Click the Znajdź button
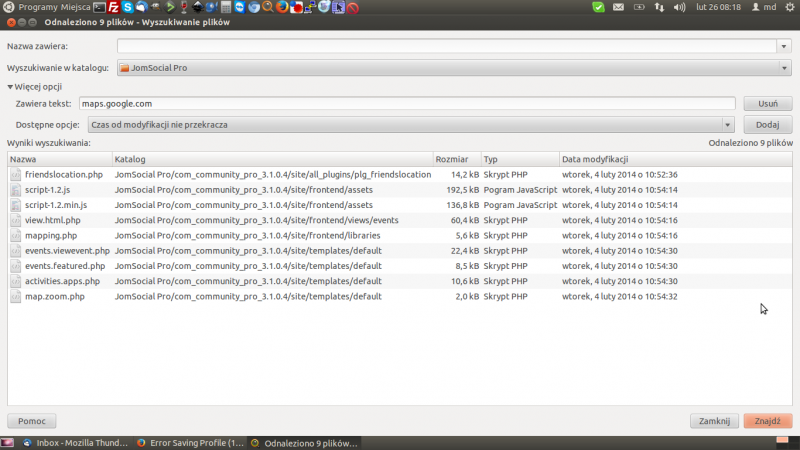 (768, 421)
